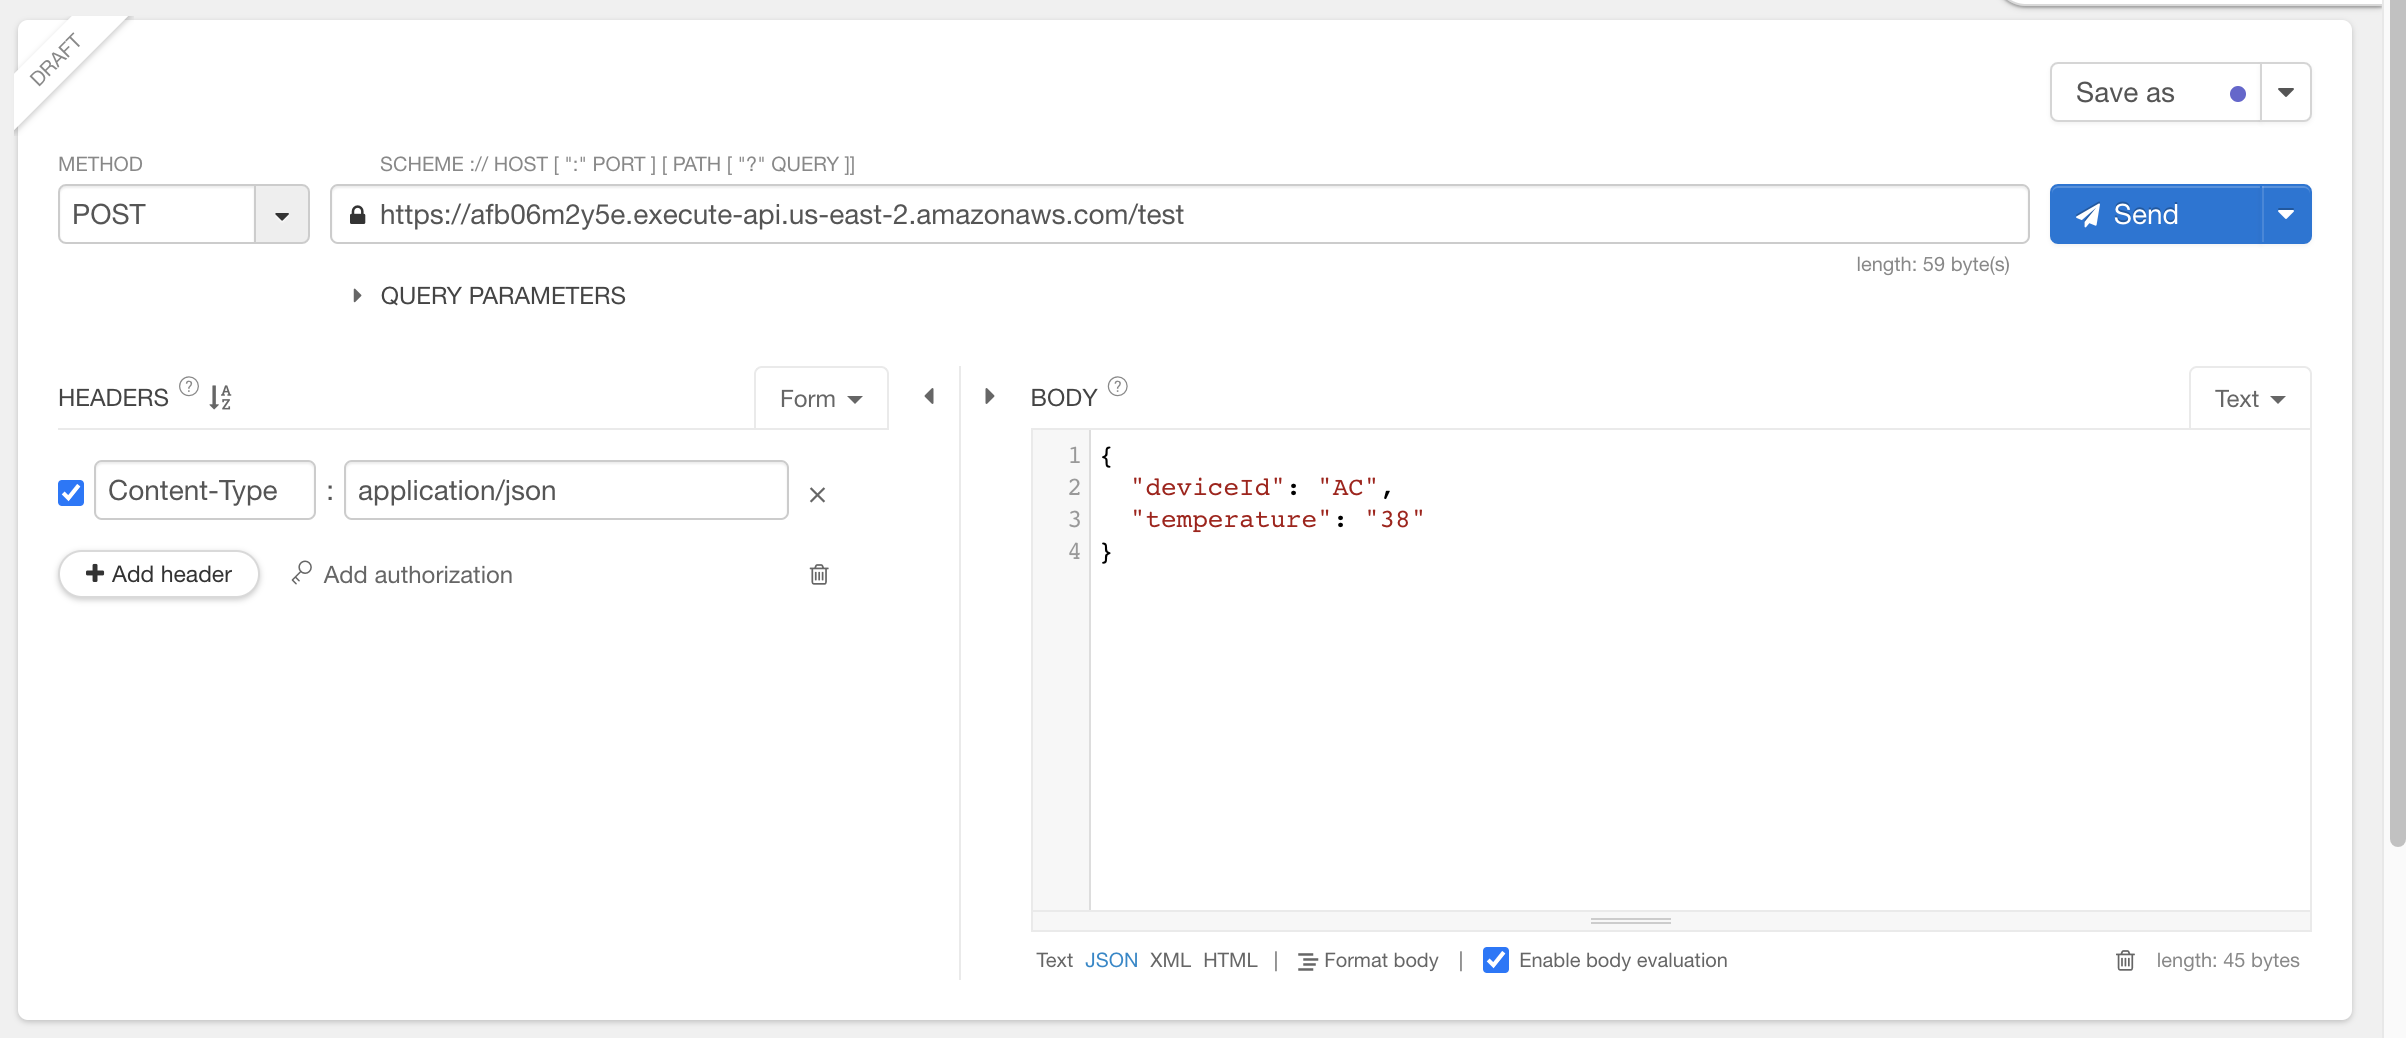
Task: Clear the body using the bottom-right trash icon
Action: 2125,960
